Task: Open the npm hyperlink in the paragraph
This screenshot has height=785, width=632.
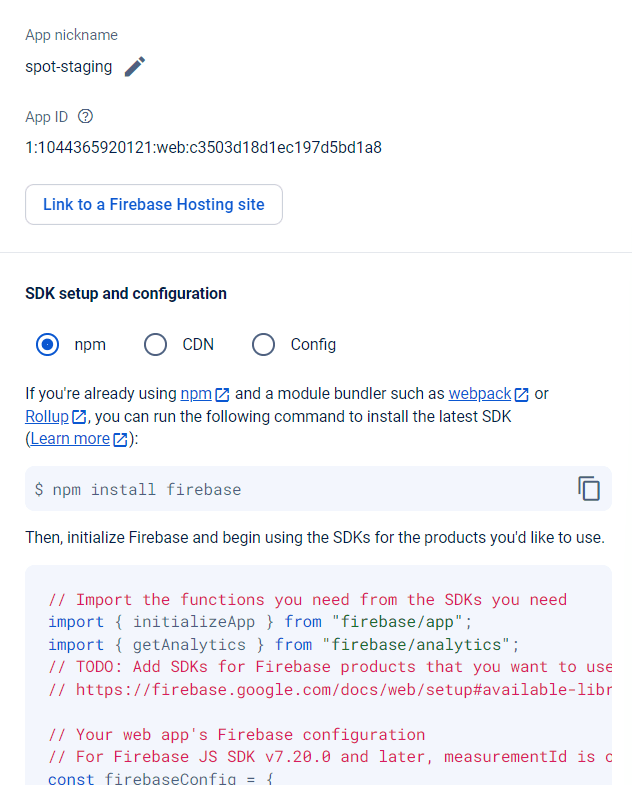Action: pyautogui.click(x=196, y=394)
